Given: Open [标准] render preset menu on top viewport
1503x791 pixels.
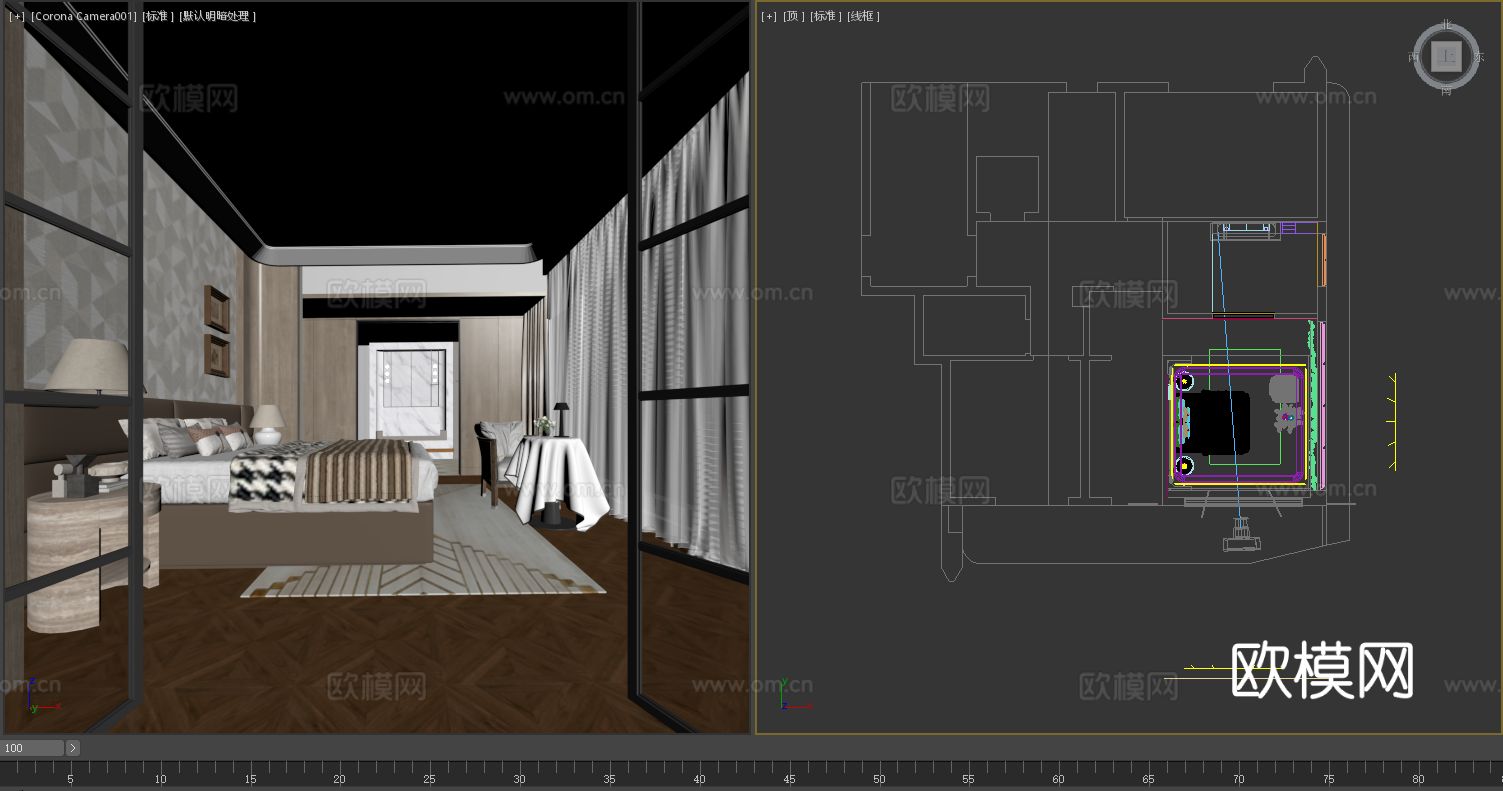Looking at the screenshot, I should 825,16.
